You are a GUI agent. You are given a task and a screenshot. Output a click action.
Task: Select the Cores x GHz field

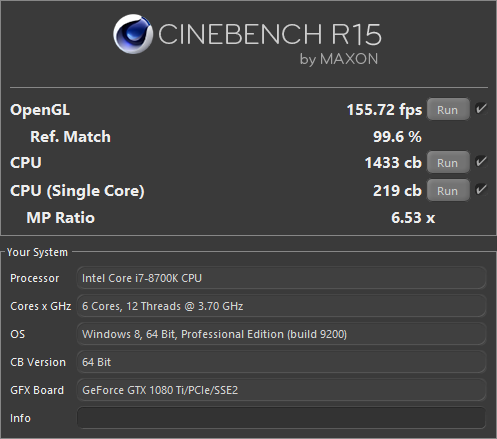click(x=281, y=306)
